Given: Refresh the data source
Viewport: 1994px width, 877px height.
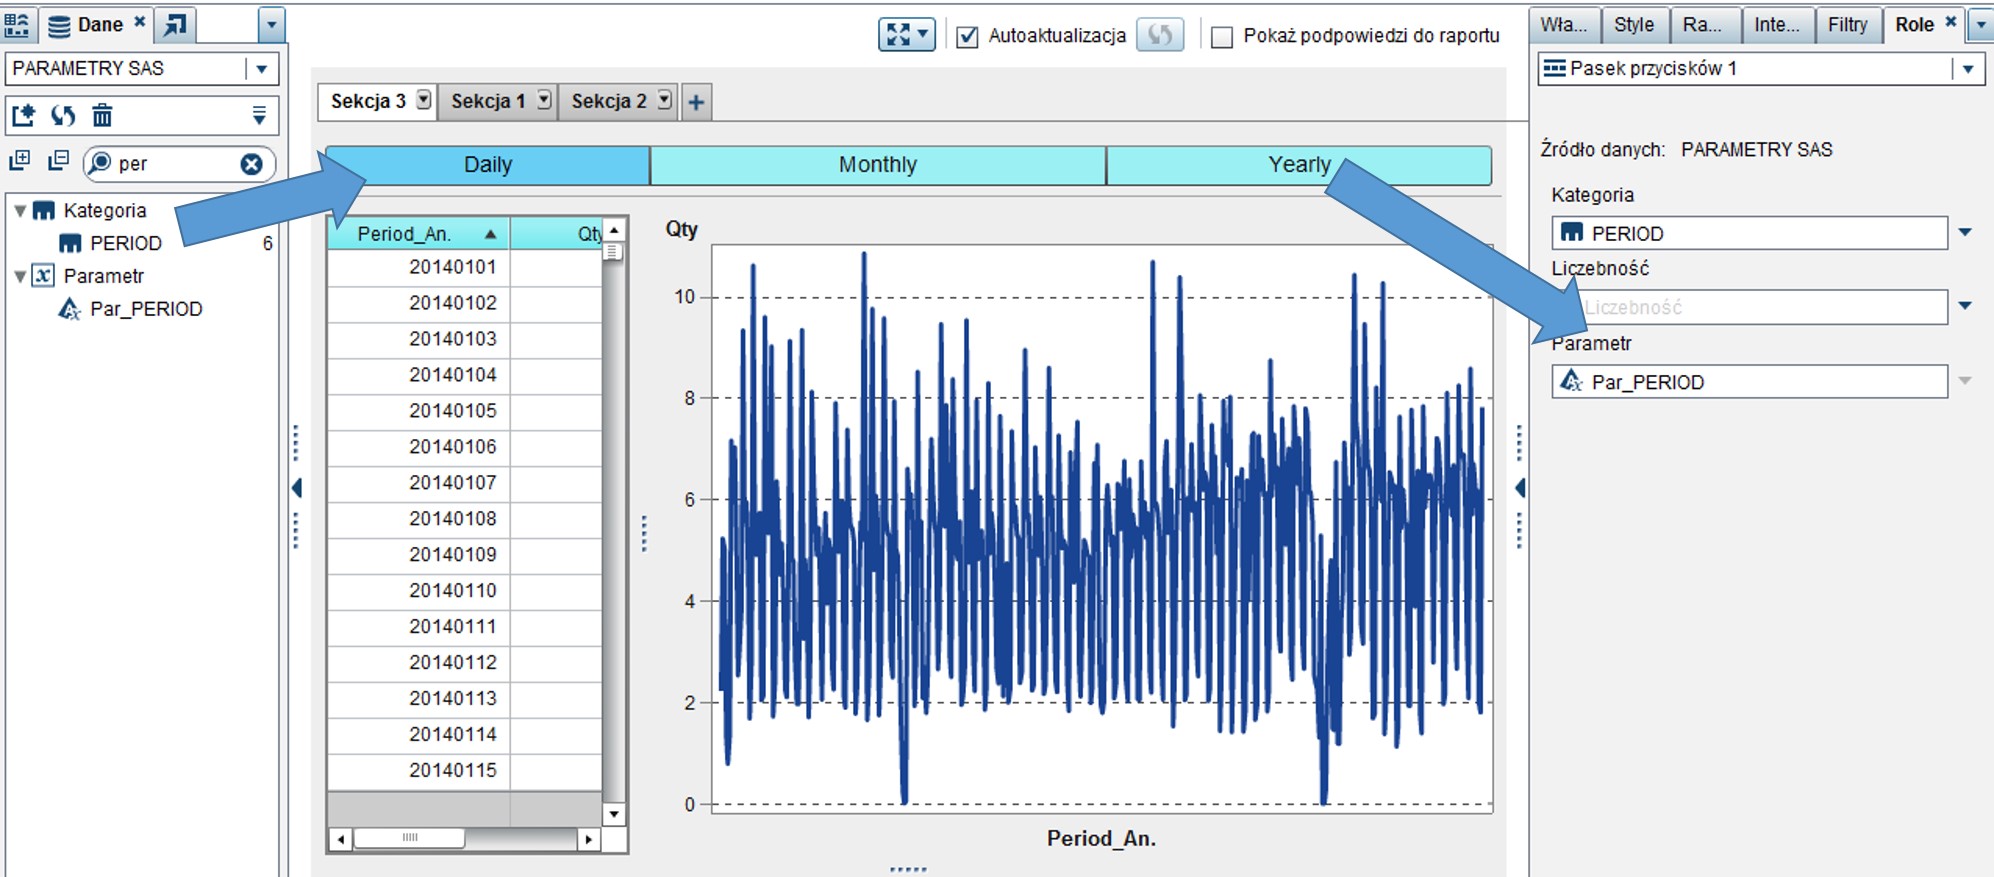Looking at the screenshot, I should pyautogui.click(x=63, y=115).
